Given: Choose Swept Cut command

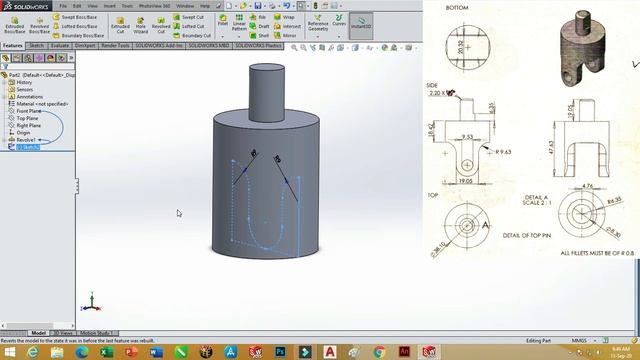Looking at the screenshot, I should (x=189, y=17).
